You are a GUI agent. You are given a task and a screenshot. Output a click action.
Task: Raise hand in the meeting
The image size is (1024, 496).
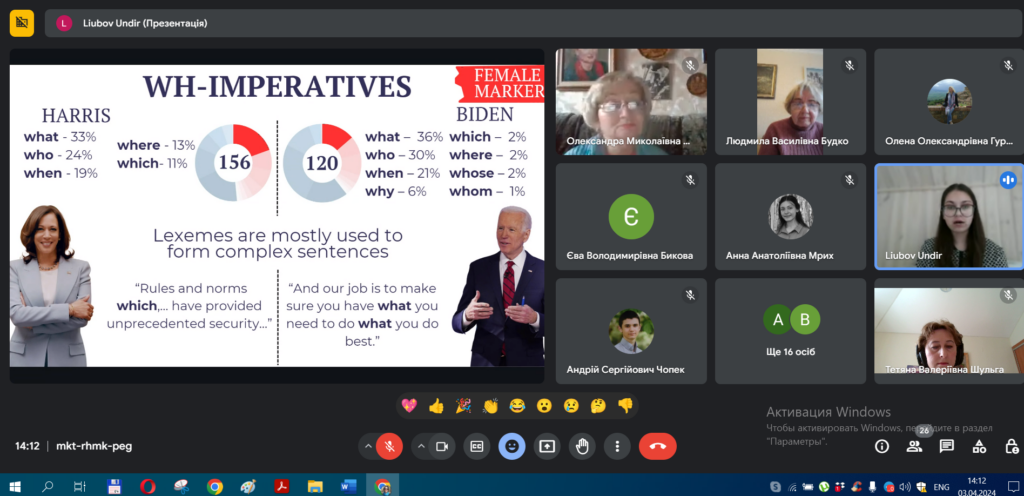pyautogui.click(x=582, y=446)
